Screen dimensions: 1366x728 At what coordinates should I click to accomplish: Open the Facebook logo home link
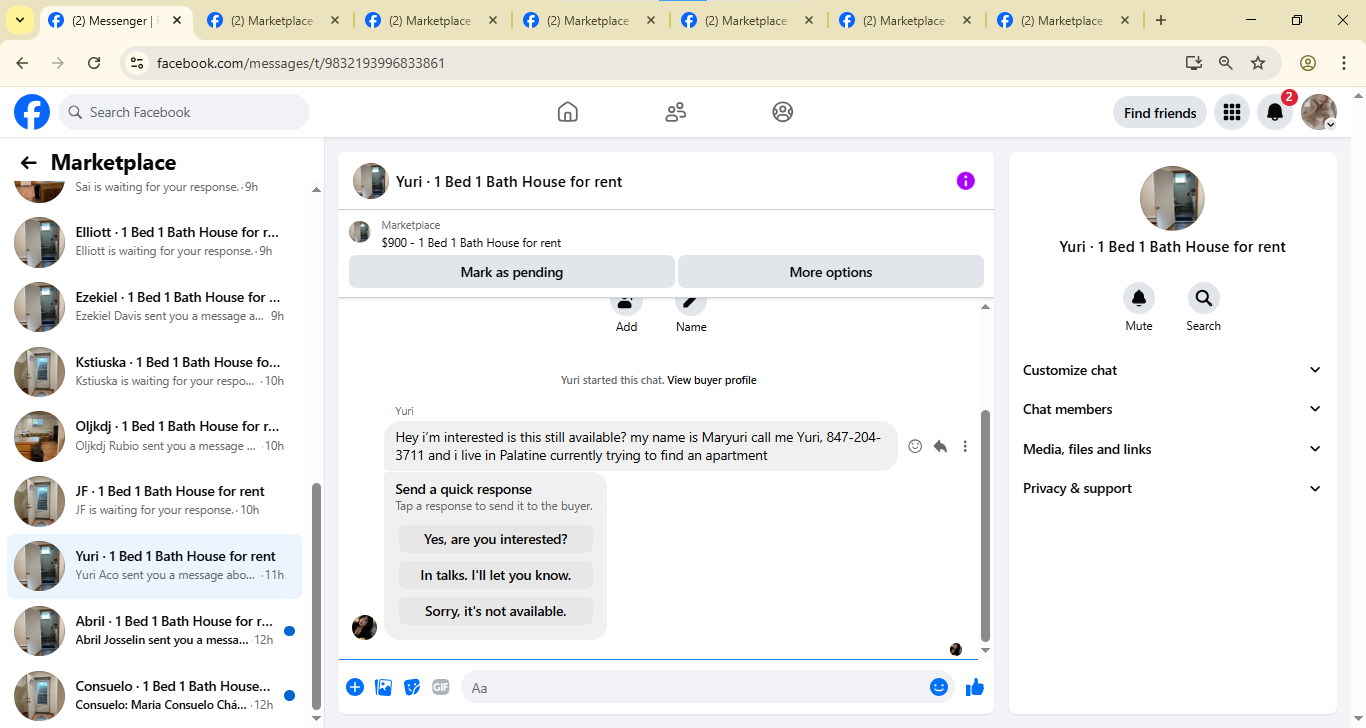pos(32,112)
